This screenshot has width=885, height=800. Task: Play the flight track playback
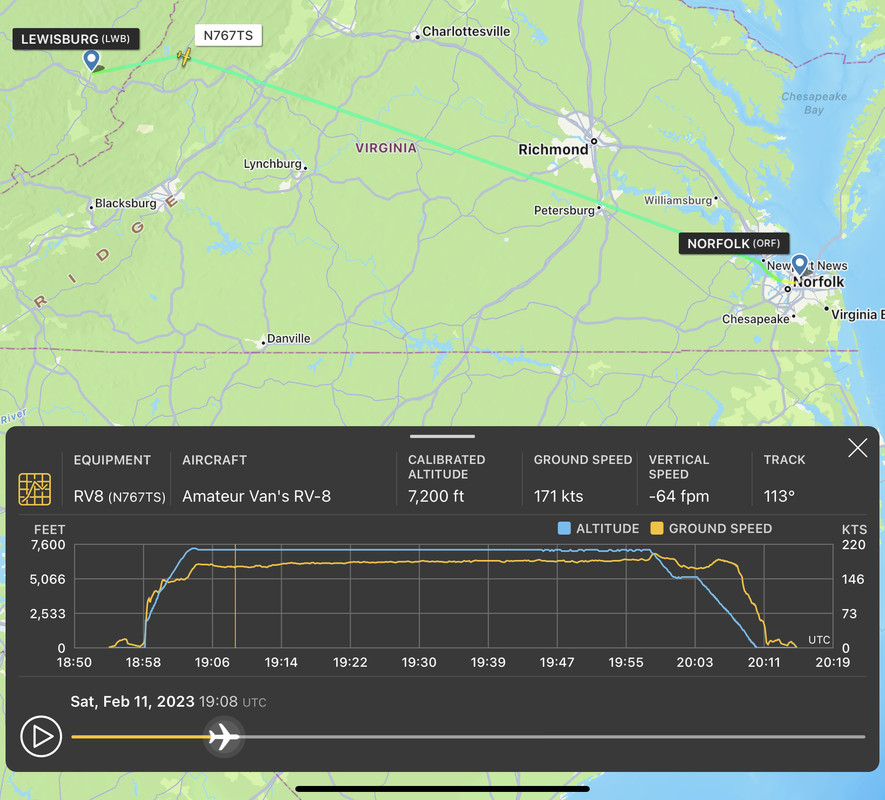(x=41, y=736)
